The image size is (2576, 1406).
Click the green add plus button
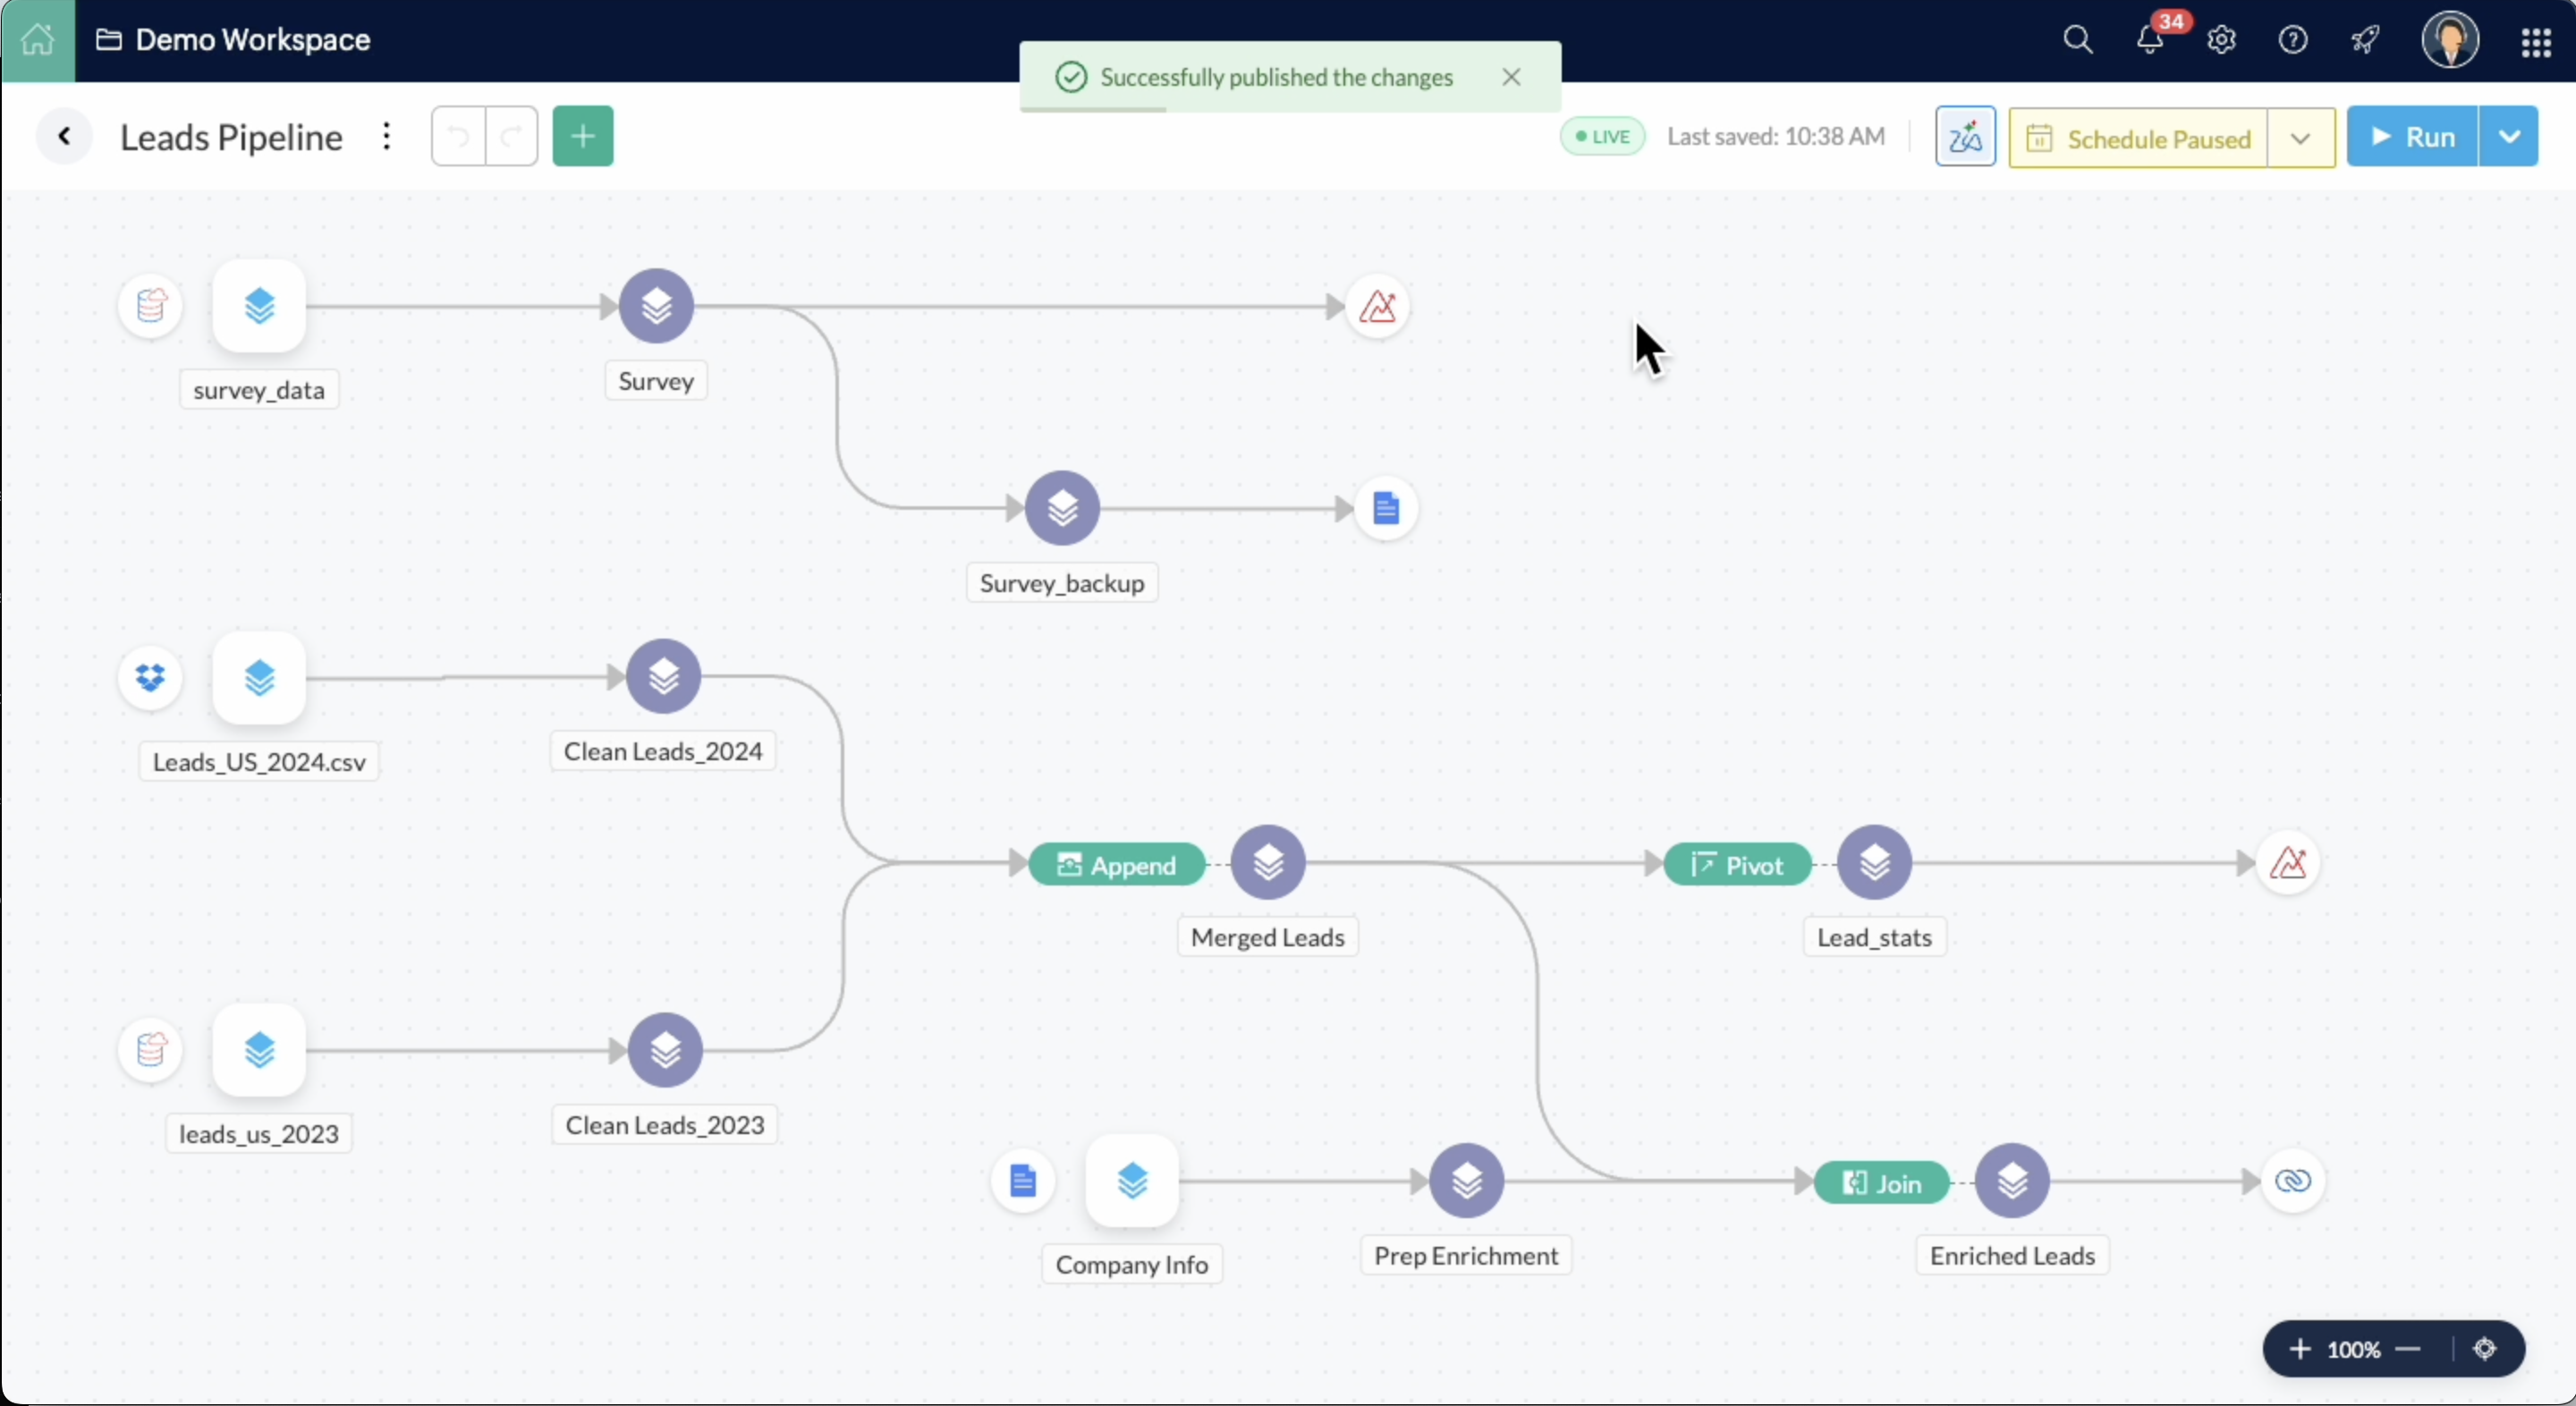(x=583, y=137)
